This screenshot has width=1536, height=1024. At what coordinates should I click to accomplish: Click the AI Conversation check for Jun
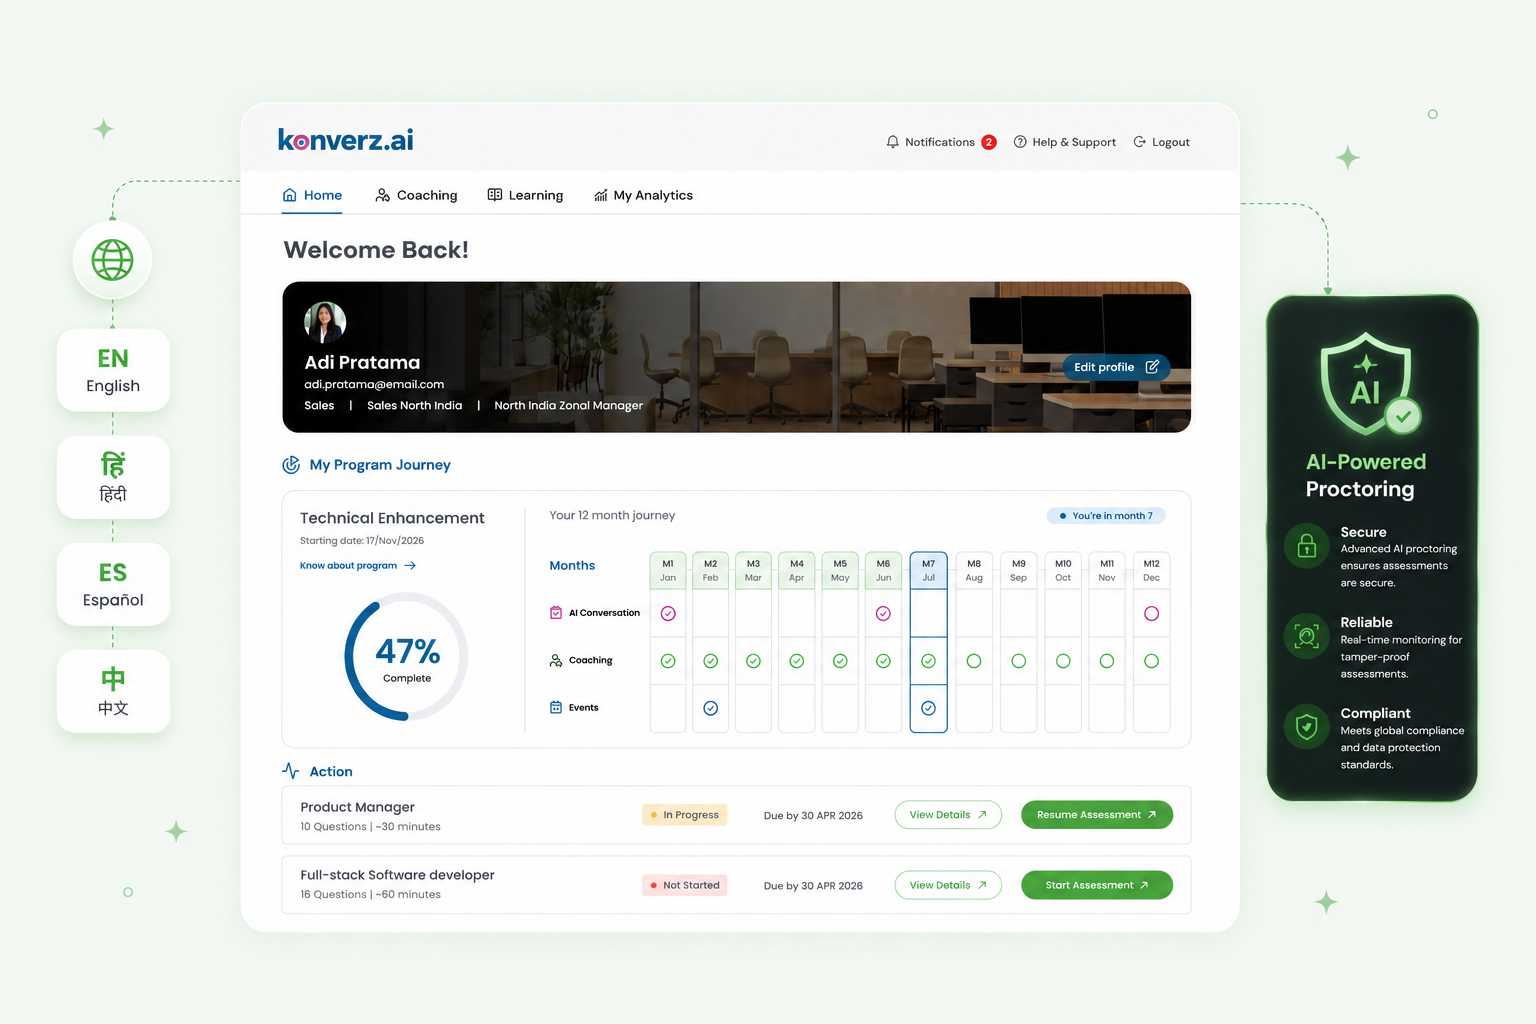pyautogui.click(x=883, y=614)
